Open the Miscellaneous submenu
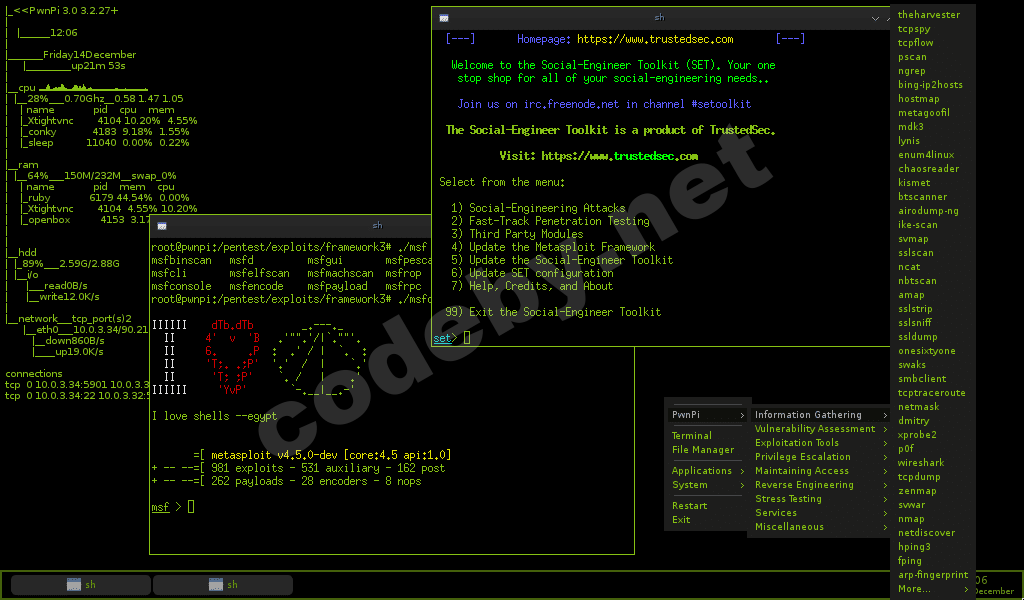 821,527
